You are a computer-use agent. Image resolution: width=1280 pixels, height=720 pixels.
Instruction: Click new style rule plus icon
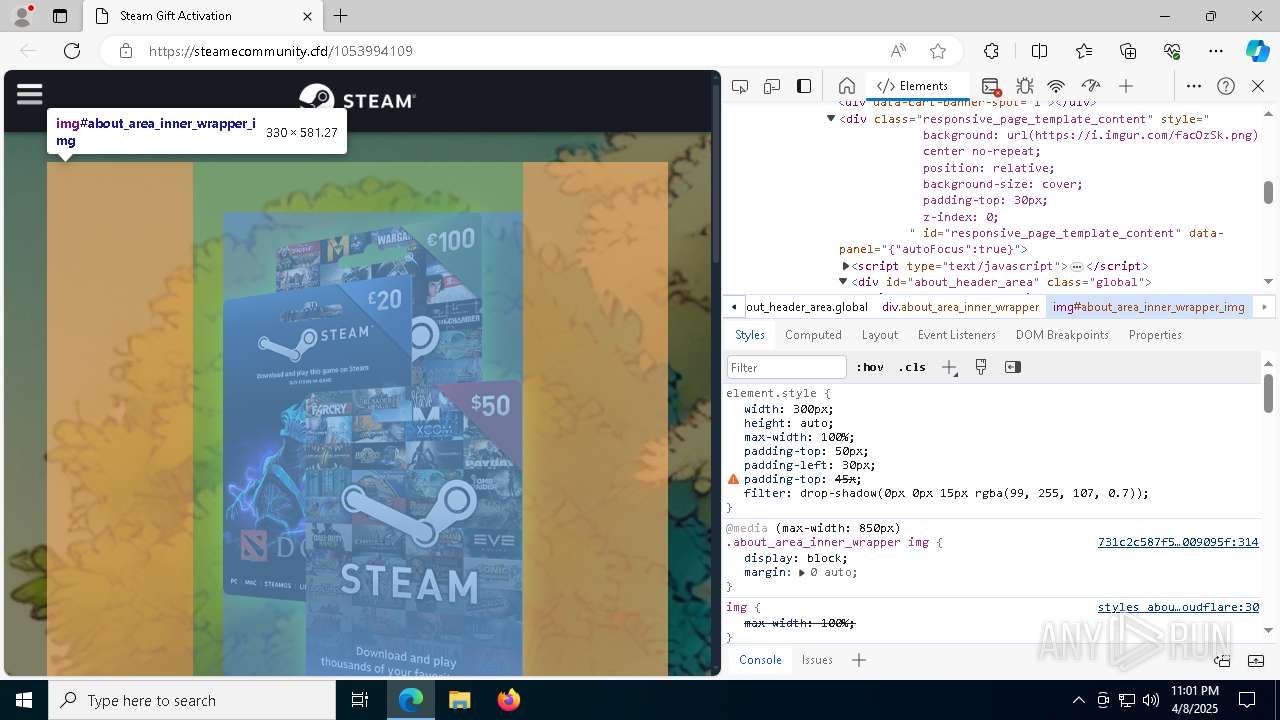[949, 367]
